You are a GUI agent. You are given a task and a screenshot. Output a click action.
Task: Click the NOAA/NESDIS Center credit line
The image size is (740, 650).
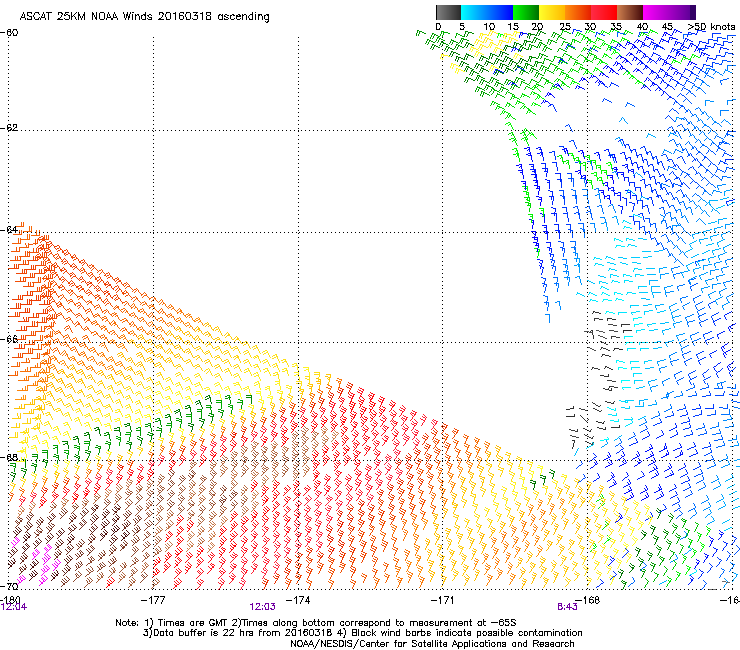[x=432, y=644]
